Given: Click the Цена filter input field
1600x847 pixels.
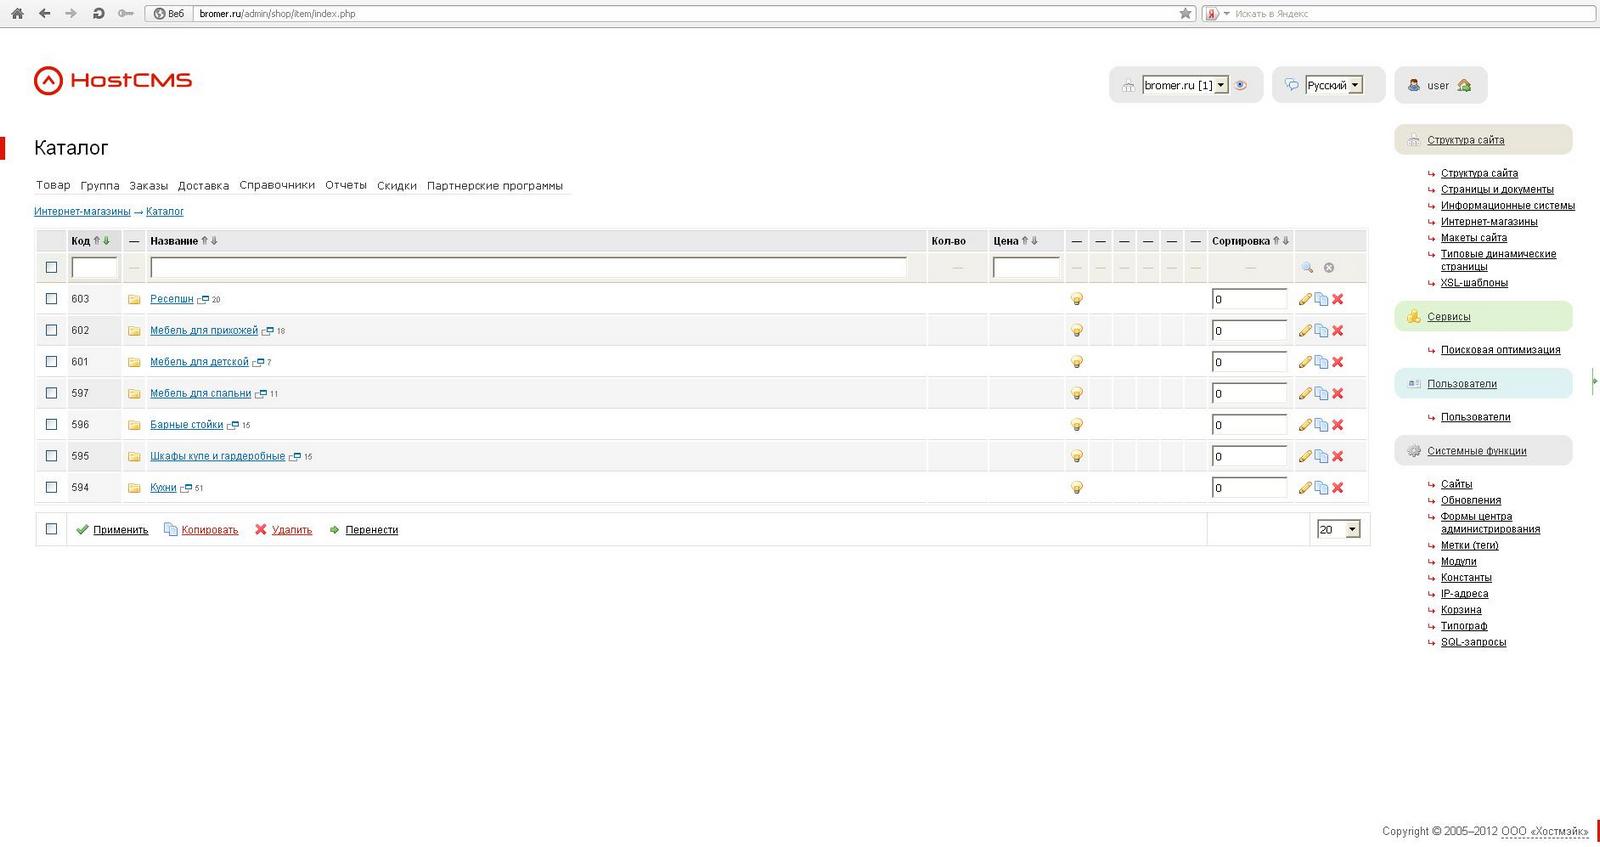Looking at the screenshot, I should pos(1026,268).
